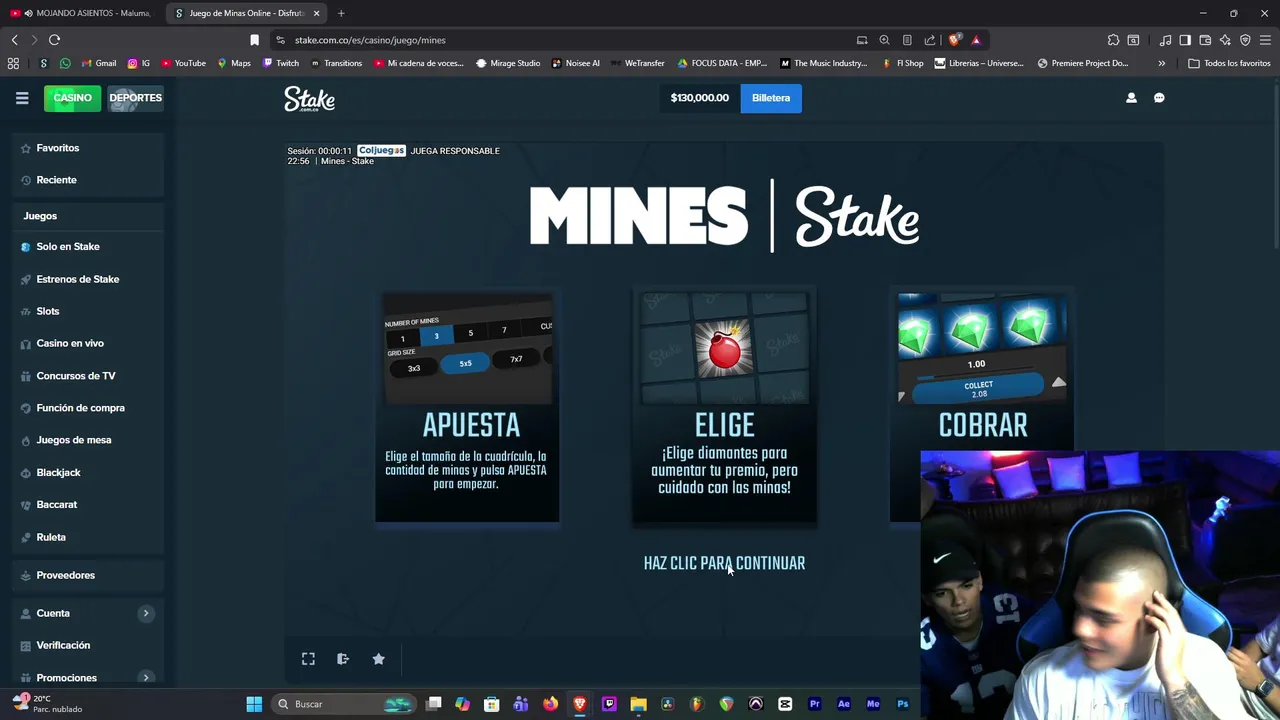The height and width of the screenshot is (720, 1280).
Task: Open After Effects from the taskbar
Action: pos(843,704)
